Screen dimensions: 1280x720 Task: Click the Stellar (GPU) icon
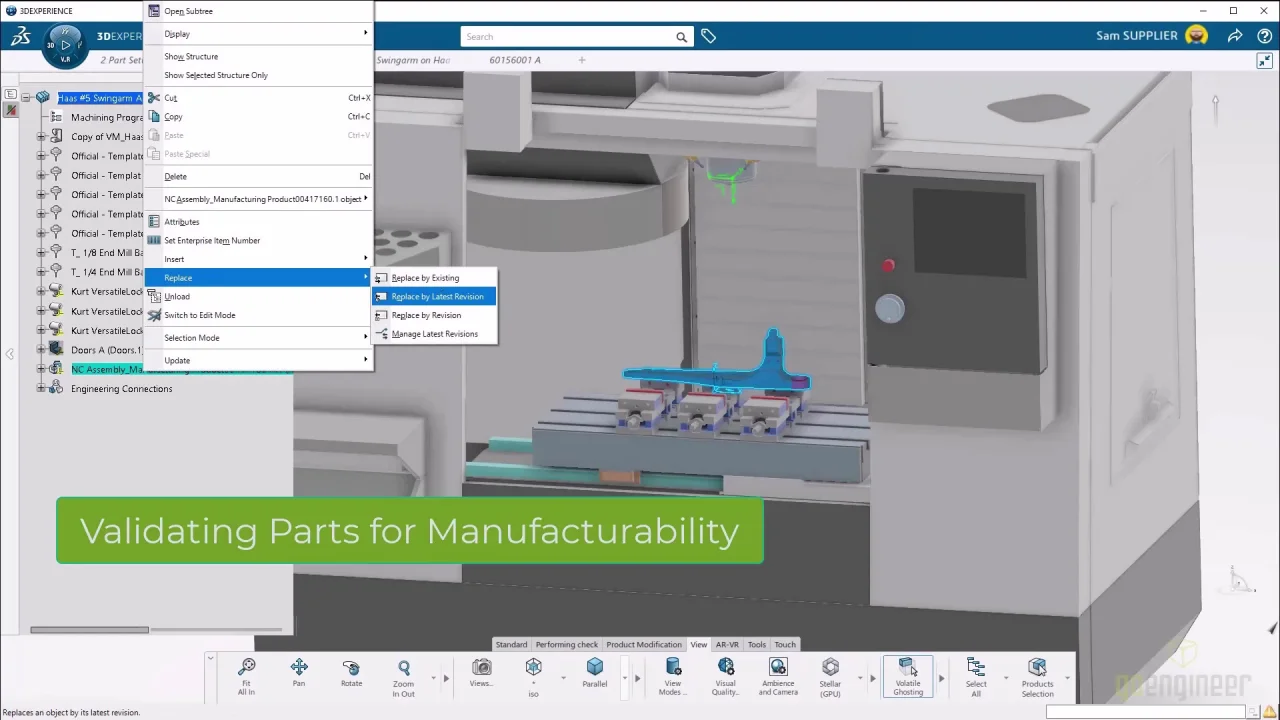tap(830, 668)
